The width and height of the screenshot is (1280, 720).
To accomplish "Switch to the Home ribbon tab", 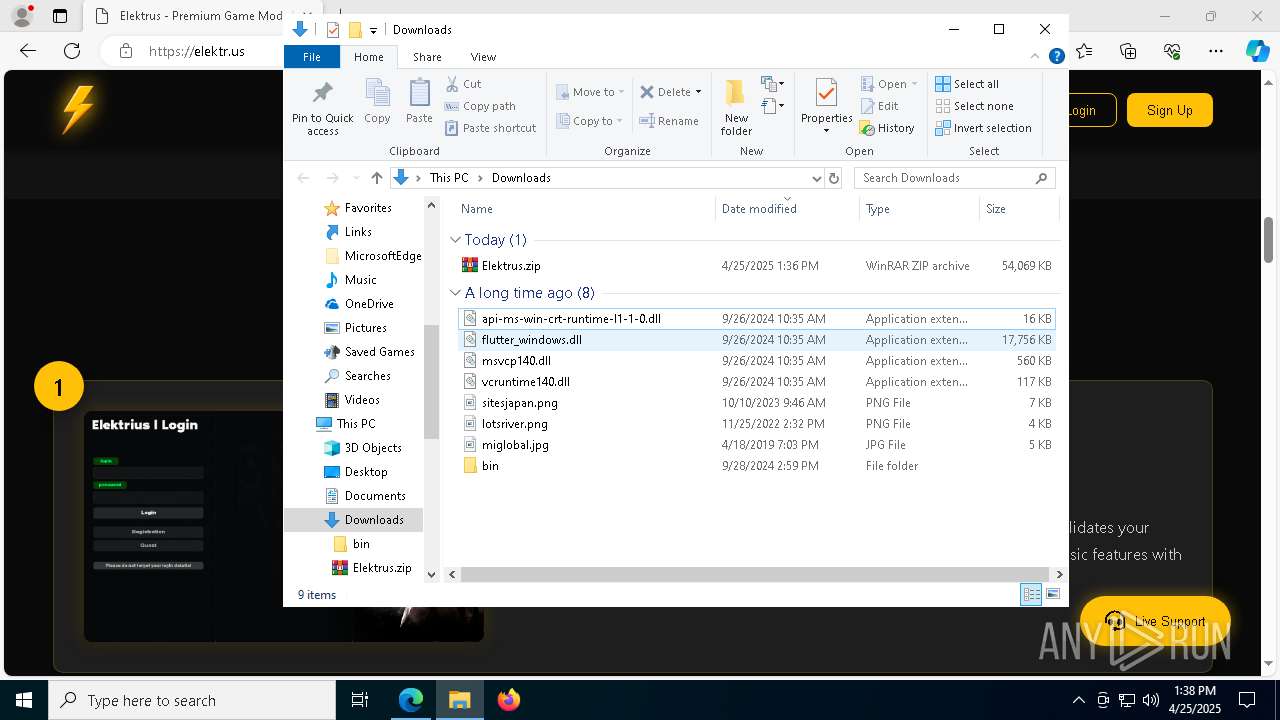I will coord(369,57).
